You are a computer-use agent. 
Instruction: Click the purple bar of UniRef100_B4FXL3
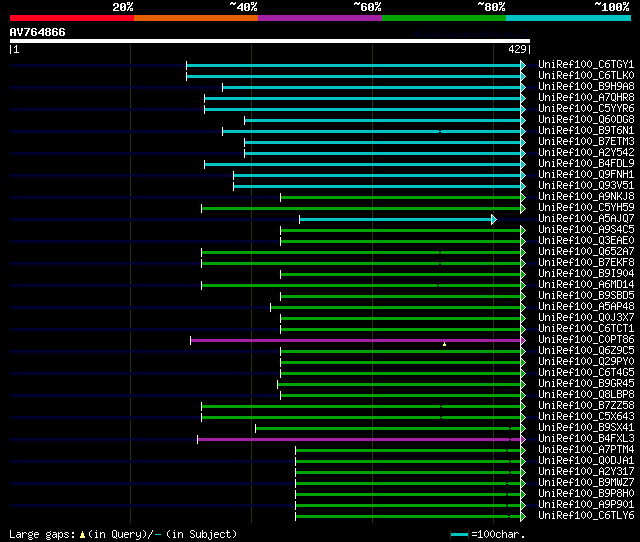tap(359, 440)
